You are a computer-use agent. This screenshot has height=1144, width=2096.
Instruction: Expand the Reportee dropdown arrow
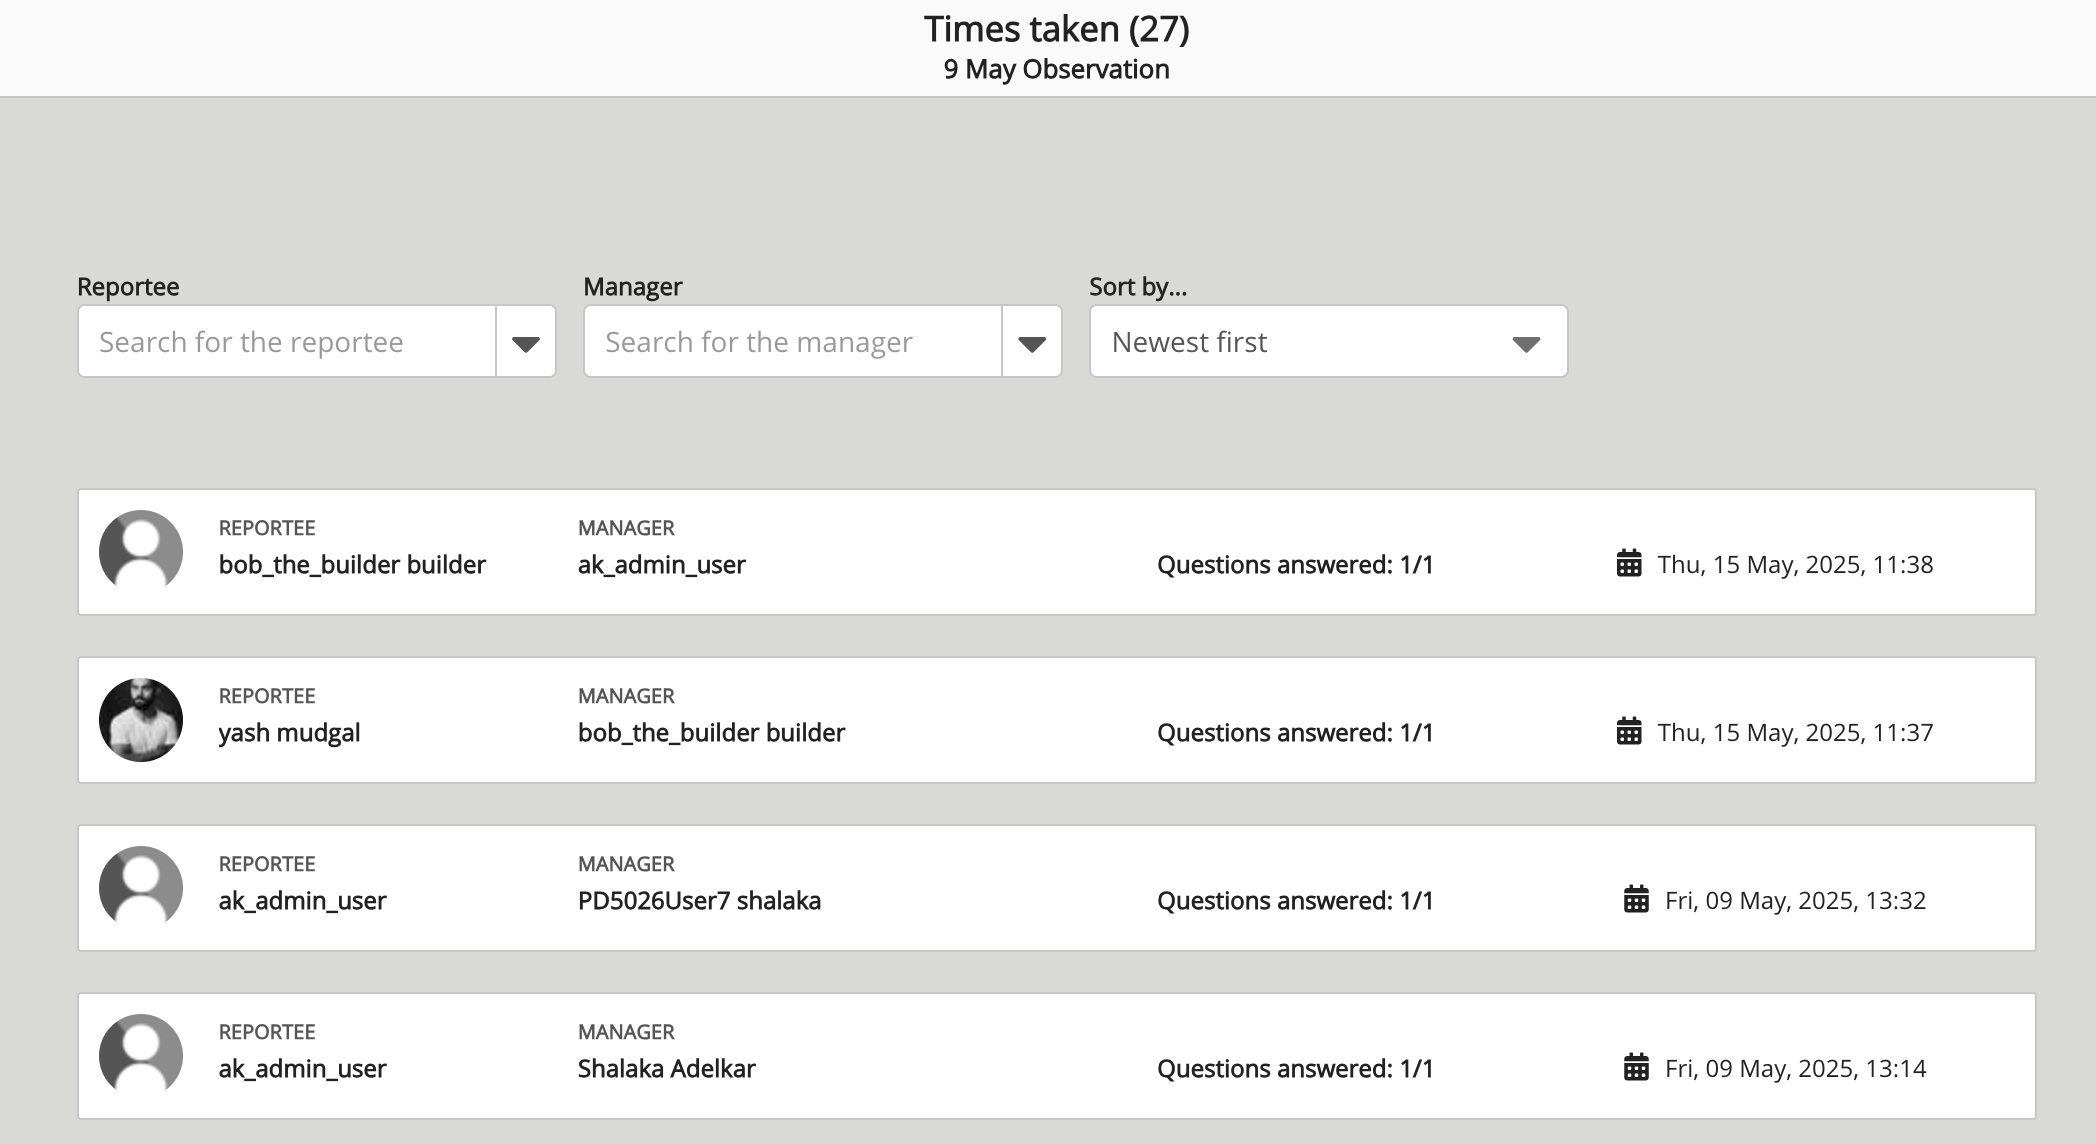526,343
